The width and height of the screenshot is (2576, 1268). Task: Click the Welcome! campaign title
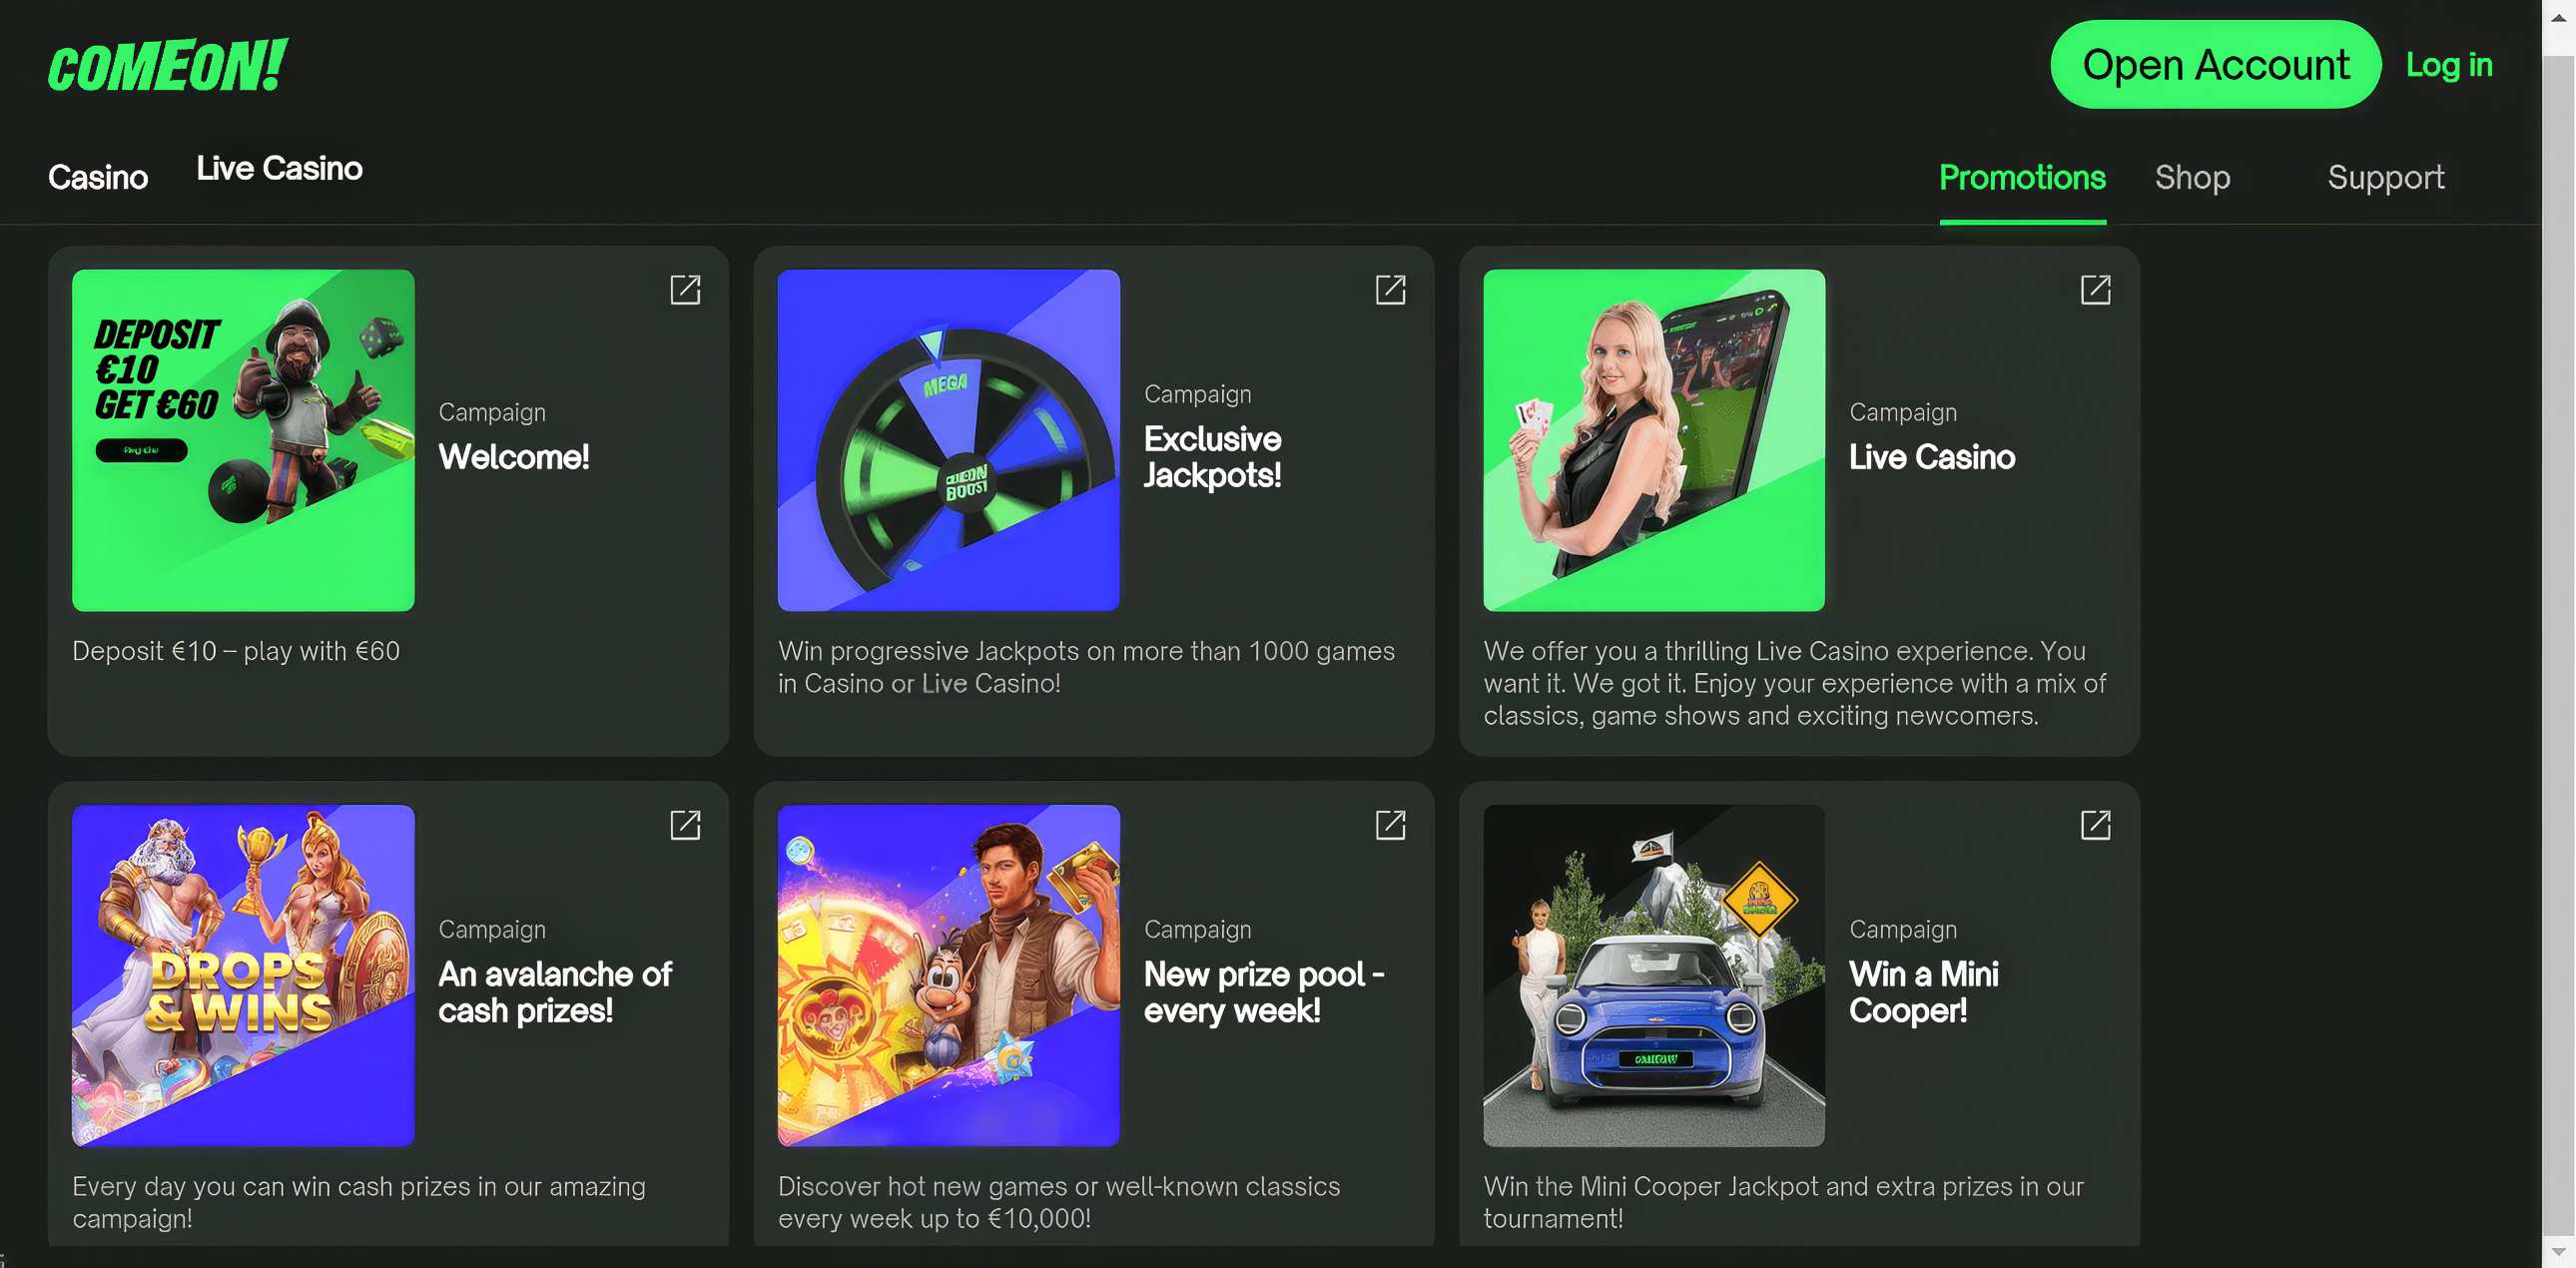tap(514, 457)
